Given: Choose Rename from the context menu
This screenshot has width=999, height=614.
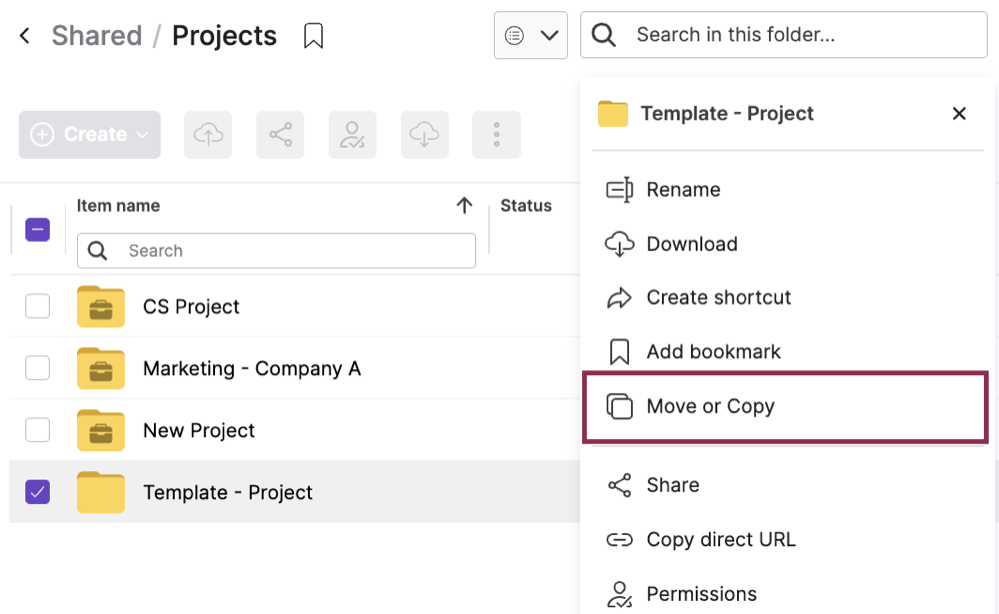Looking at the screenshot, I should (x=685, y=189).
